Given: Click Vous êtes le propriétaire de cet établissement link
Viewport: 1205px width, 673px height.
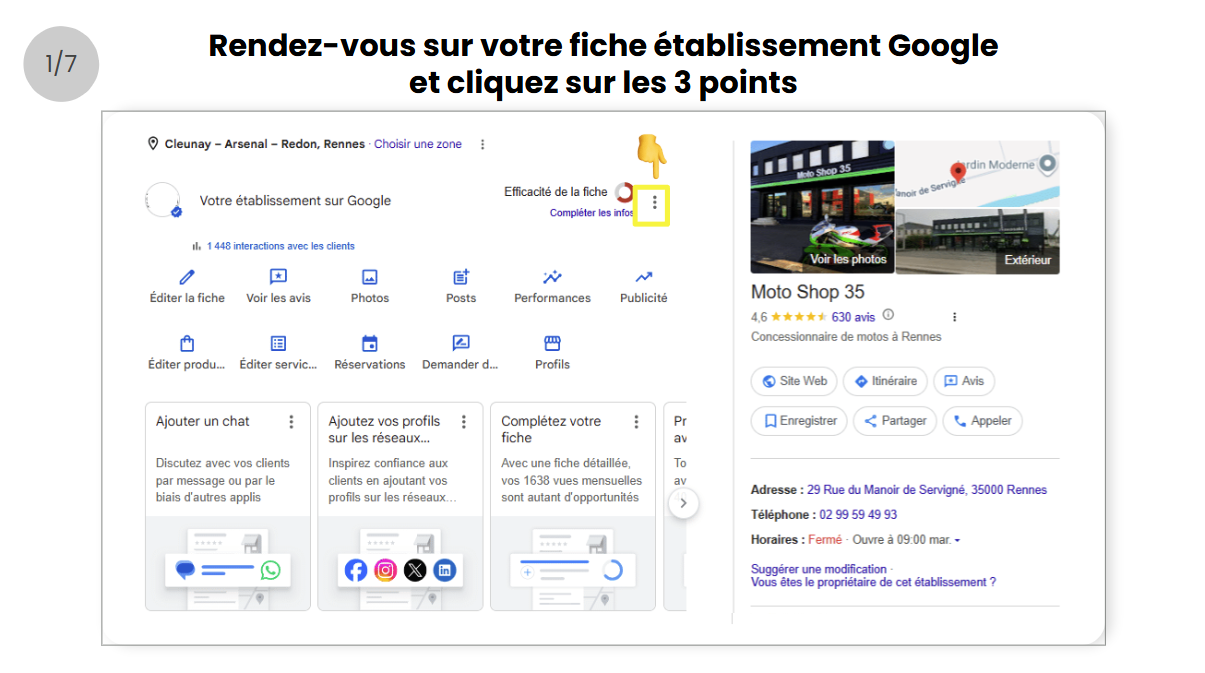Looking at the screenshot, I should (x=873, y=582).
